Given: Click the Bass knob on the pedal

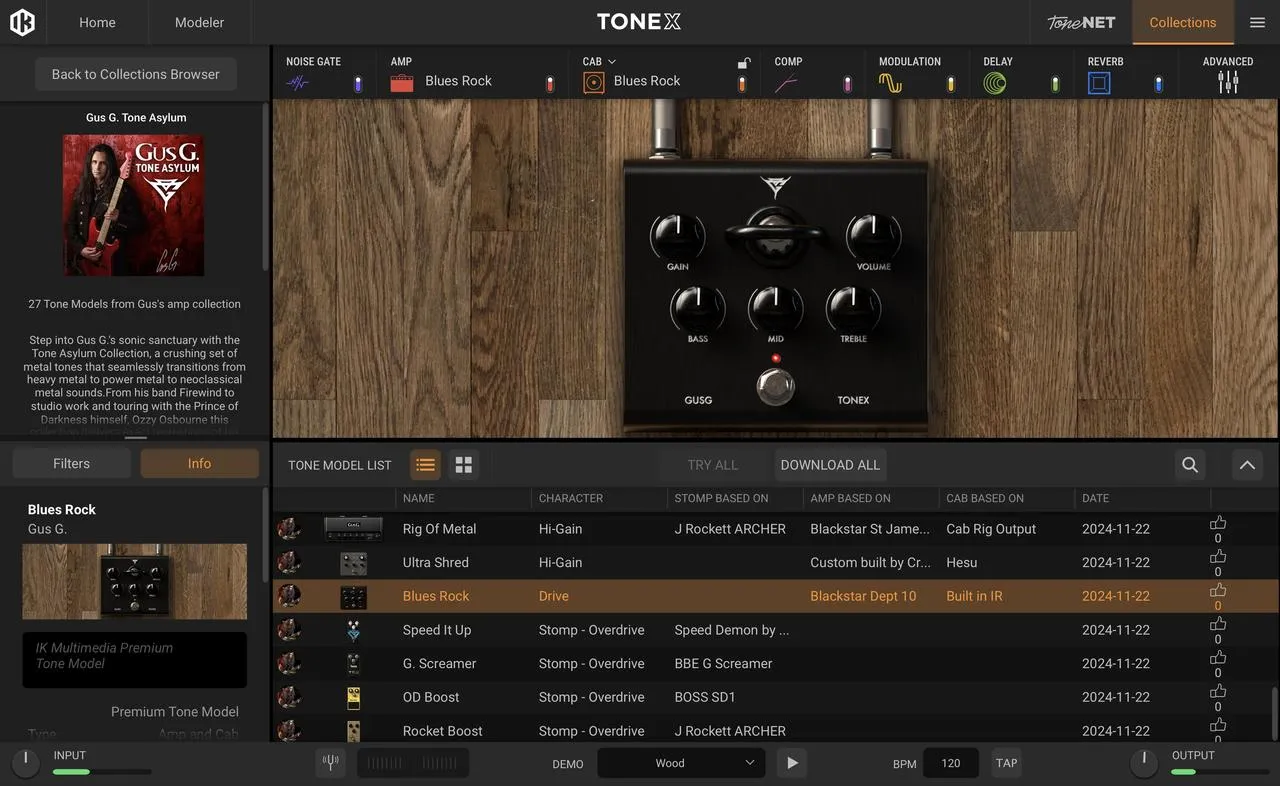Looking at the screenshot, I should (x=697, y=309).
